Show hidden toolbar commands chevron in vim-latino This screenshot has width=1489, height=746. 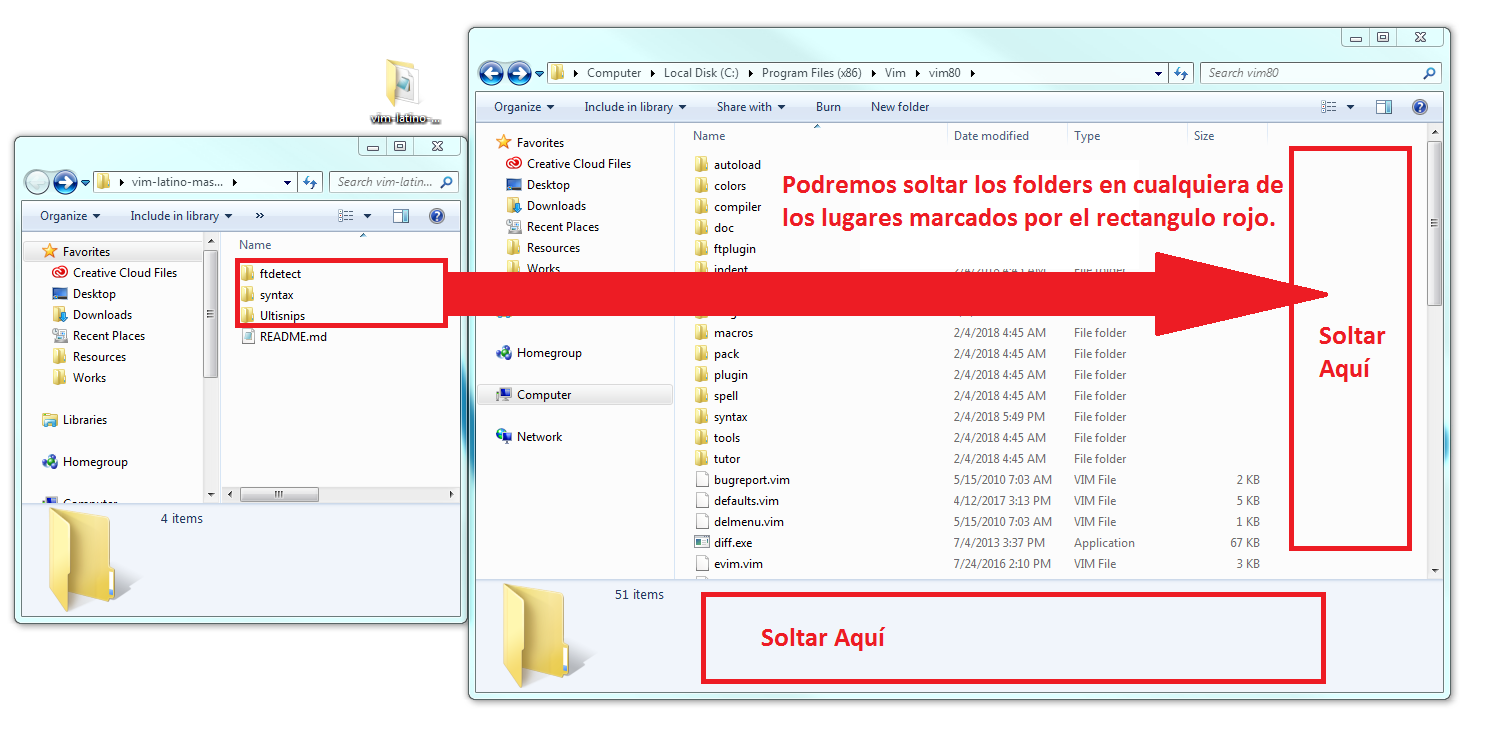[260, 216]
